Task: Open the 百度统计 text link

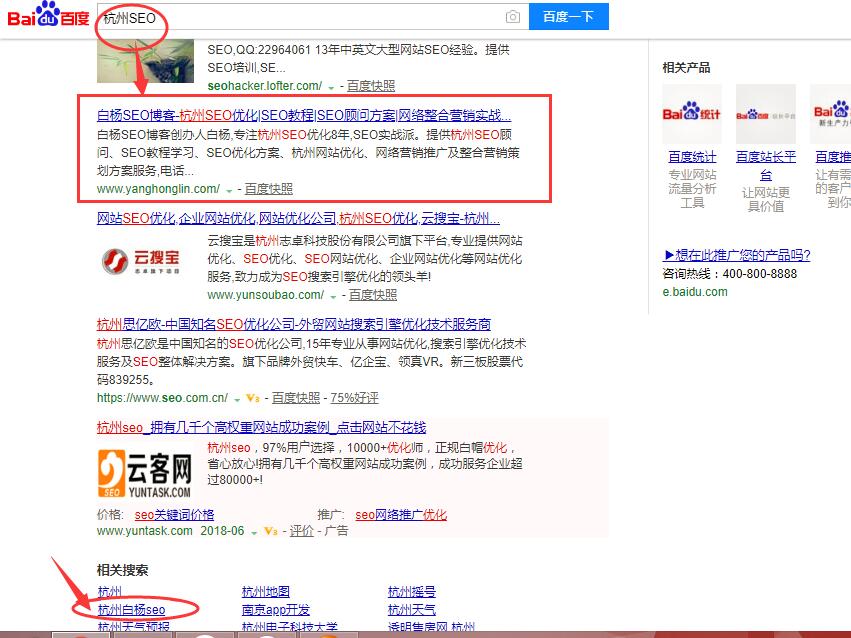Action: [692, 157]
